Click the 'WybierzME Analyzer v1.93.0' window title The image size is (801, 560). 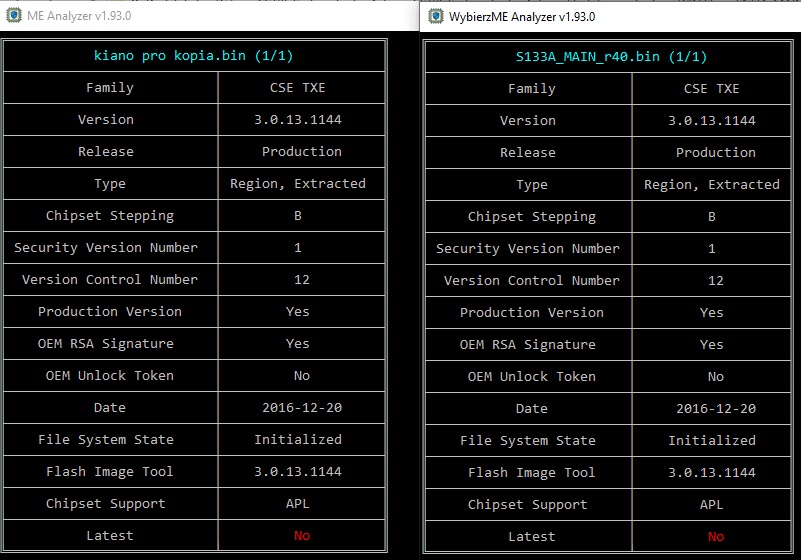(522, 17)
